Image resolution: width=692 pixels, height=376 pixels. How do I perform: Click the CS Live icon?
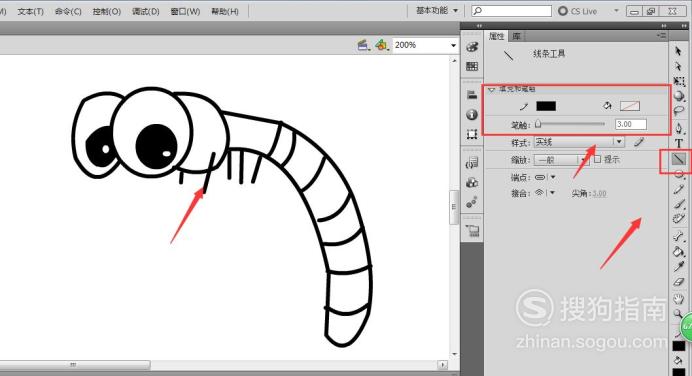(x=563, y=11)
